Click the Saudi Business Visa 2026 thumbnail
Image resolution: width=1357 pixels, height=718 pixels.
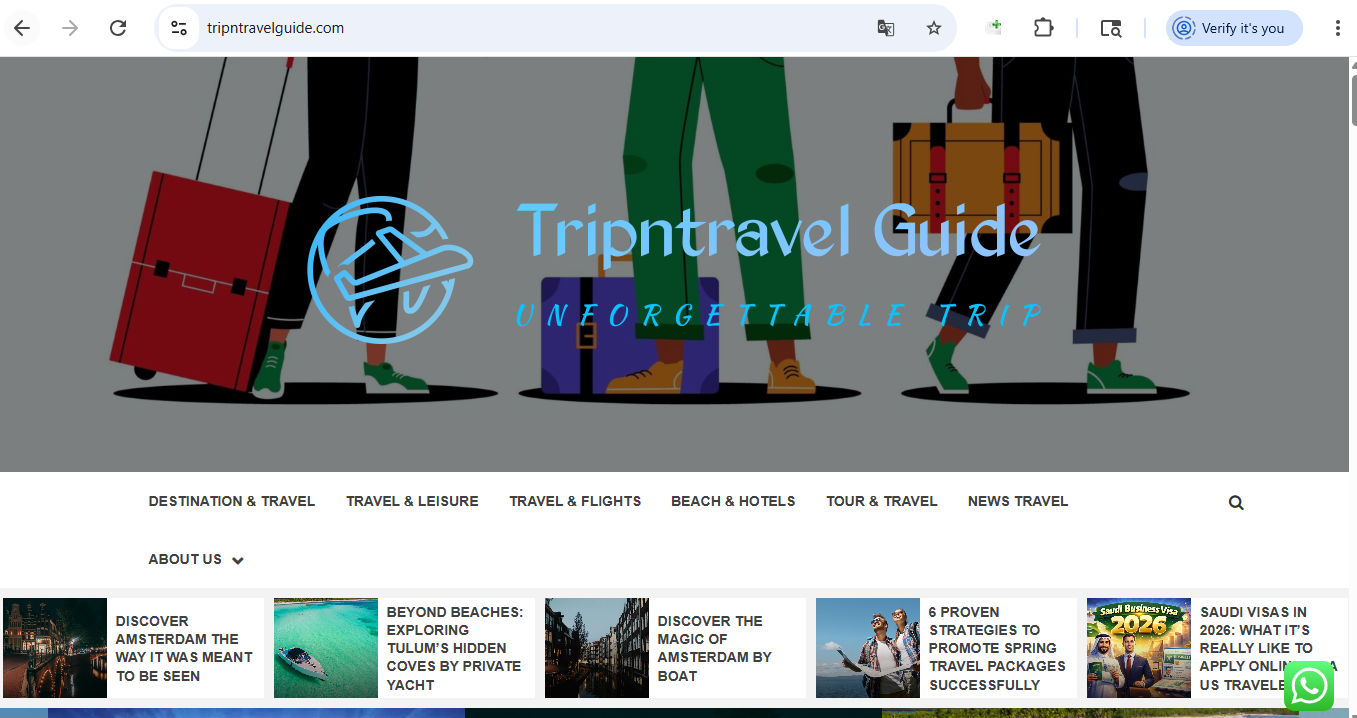[1139, 648]
